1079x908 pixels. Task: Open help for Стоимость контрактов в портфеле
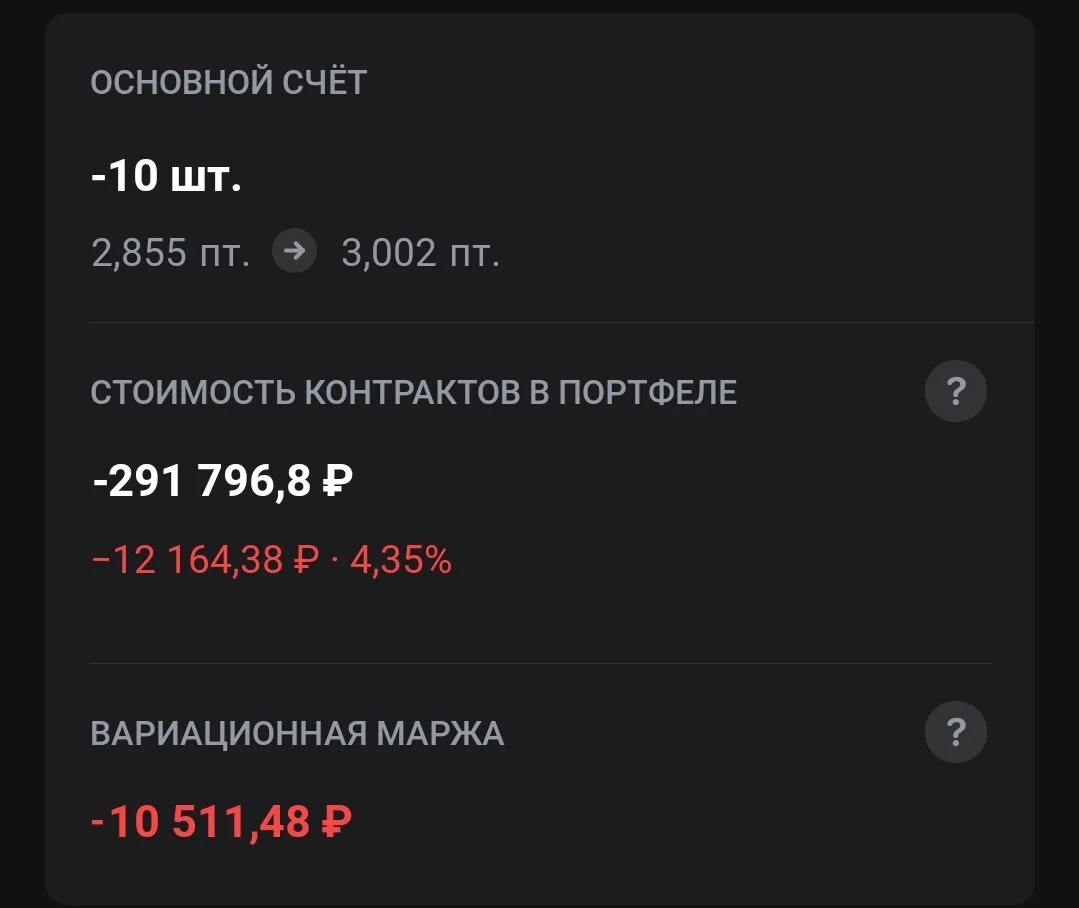coord(955,391)
